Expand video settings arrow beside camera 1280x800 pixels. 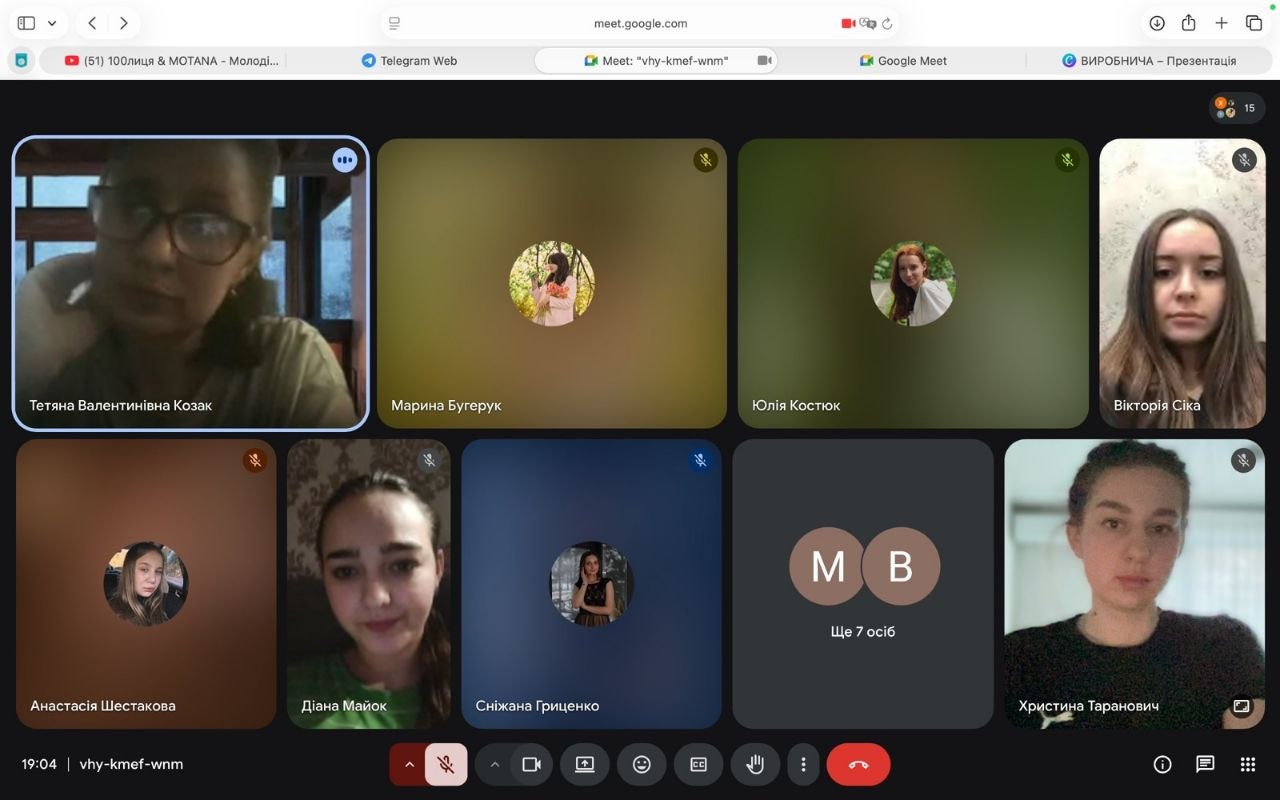pos(494,765)
